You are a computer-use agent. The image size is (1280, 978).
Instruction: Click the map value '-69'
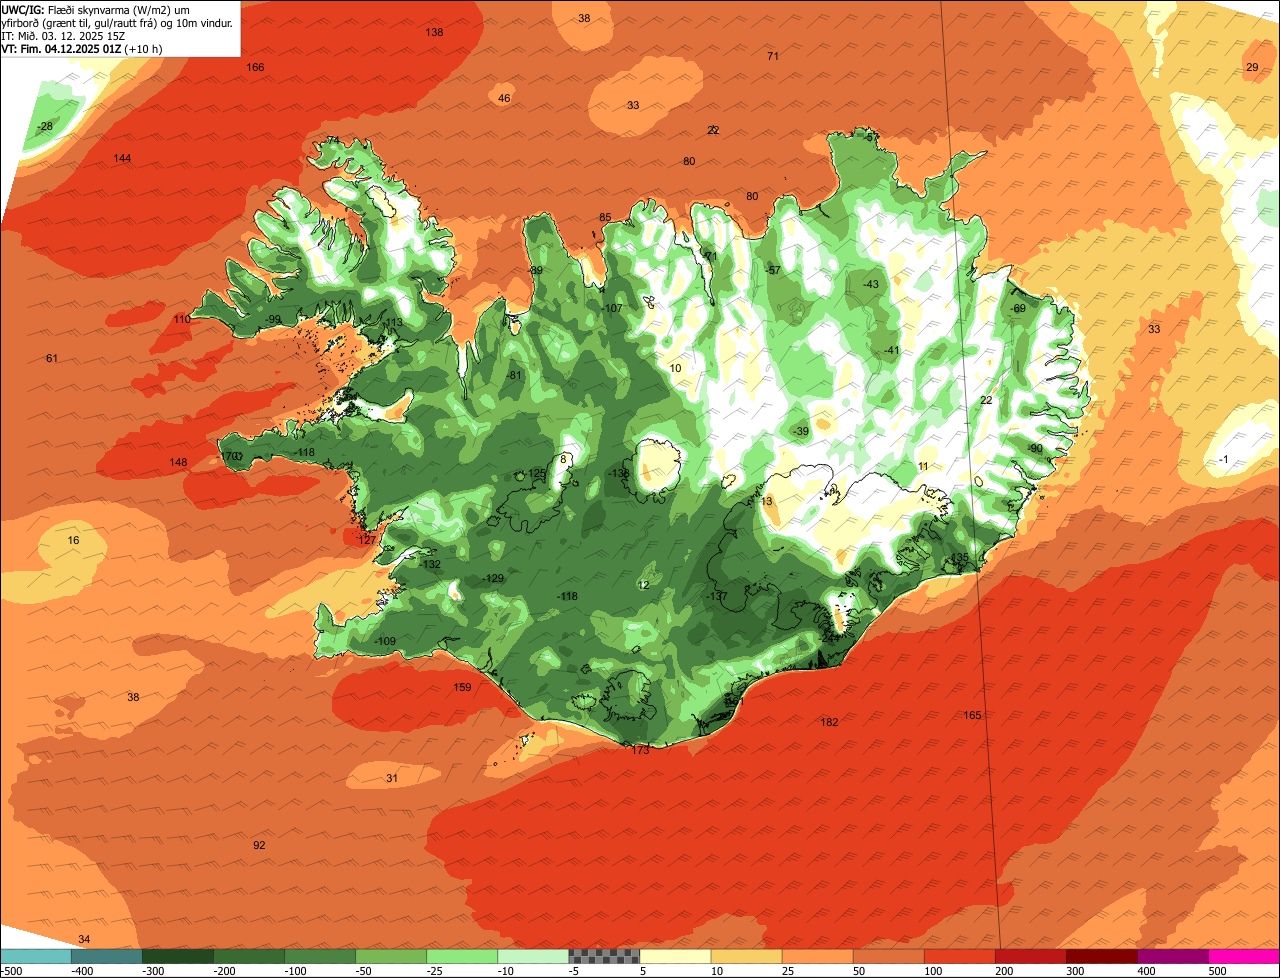tap(1018, 308)
